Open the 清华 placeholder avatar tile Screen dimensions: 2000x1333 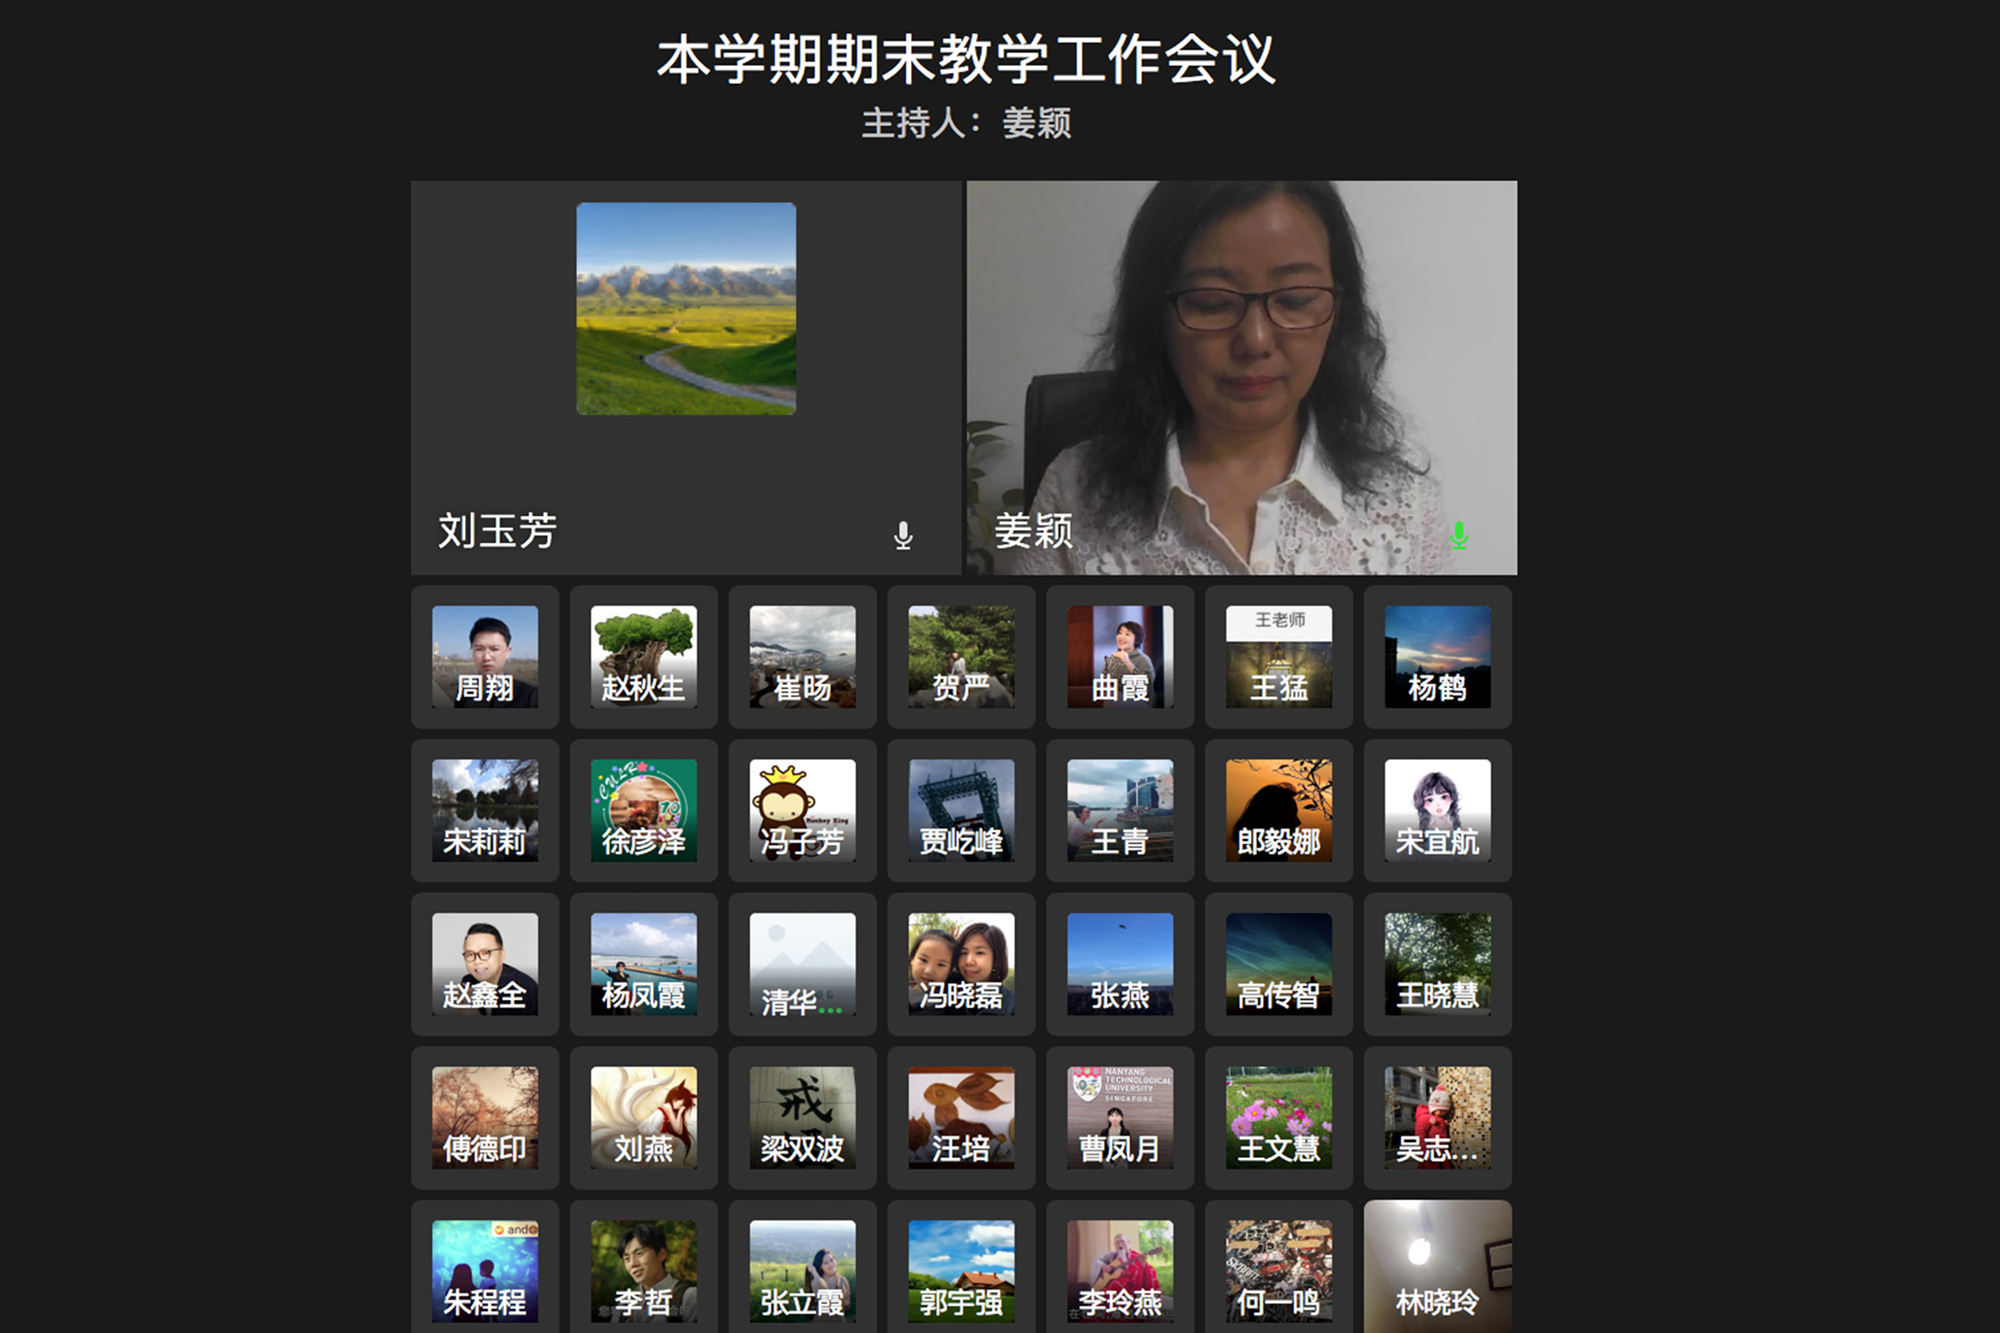[802, 964]
